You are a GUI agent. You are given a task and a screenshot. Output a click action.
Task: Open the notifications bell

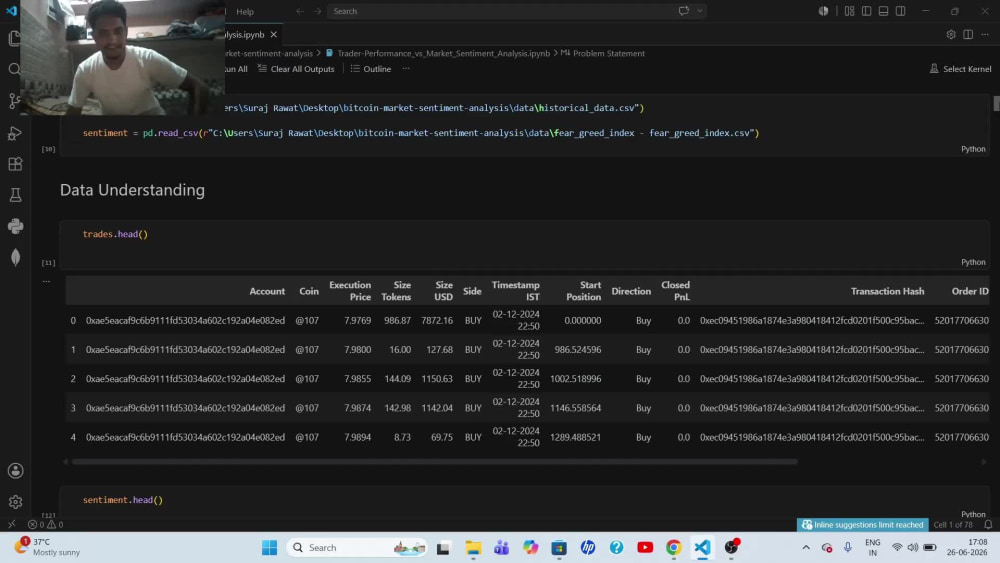[988, 525]
